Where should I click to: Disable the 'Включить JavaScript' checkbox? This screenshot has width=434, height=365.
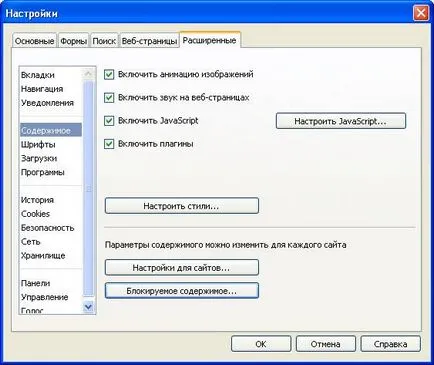[x=109, y=121]
